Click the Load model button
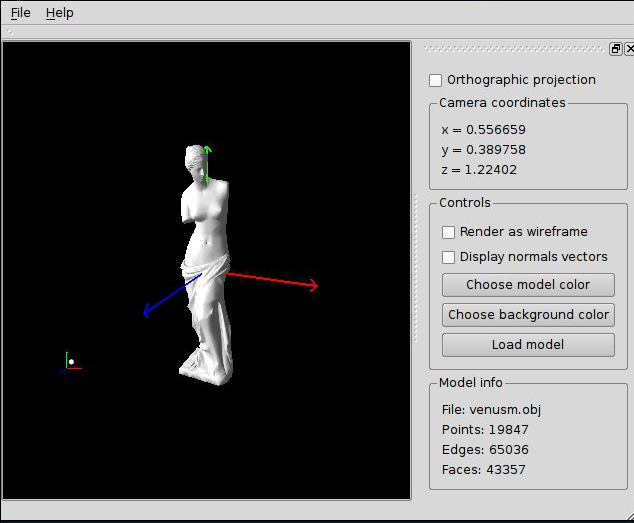 pyautogui.click(x=528, y=345)
